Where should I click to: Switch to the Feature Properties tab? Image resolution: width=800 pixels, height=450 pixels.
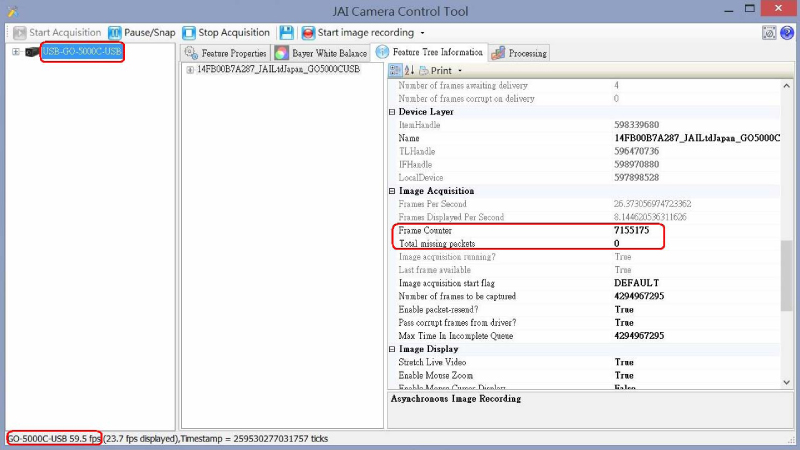pos(226,52)
